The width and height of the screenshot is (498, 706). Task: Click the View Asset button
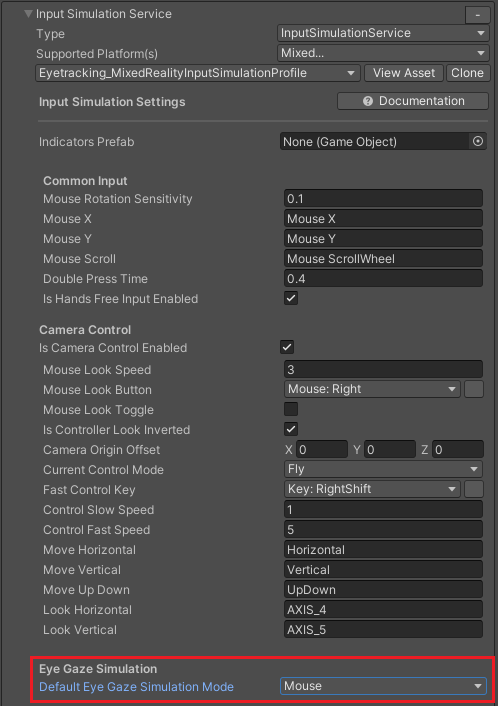click(x=404, y=73)
